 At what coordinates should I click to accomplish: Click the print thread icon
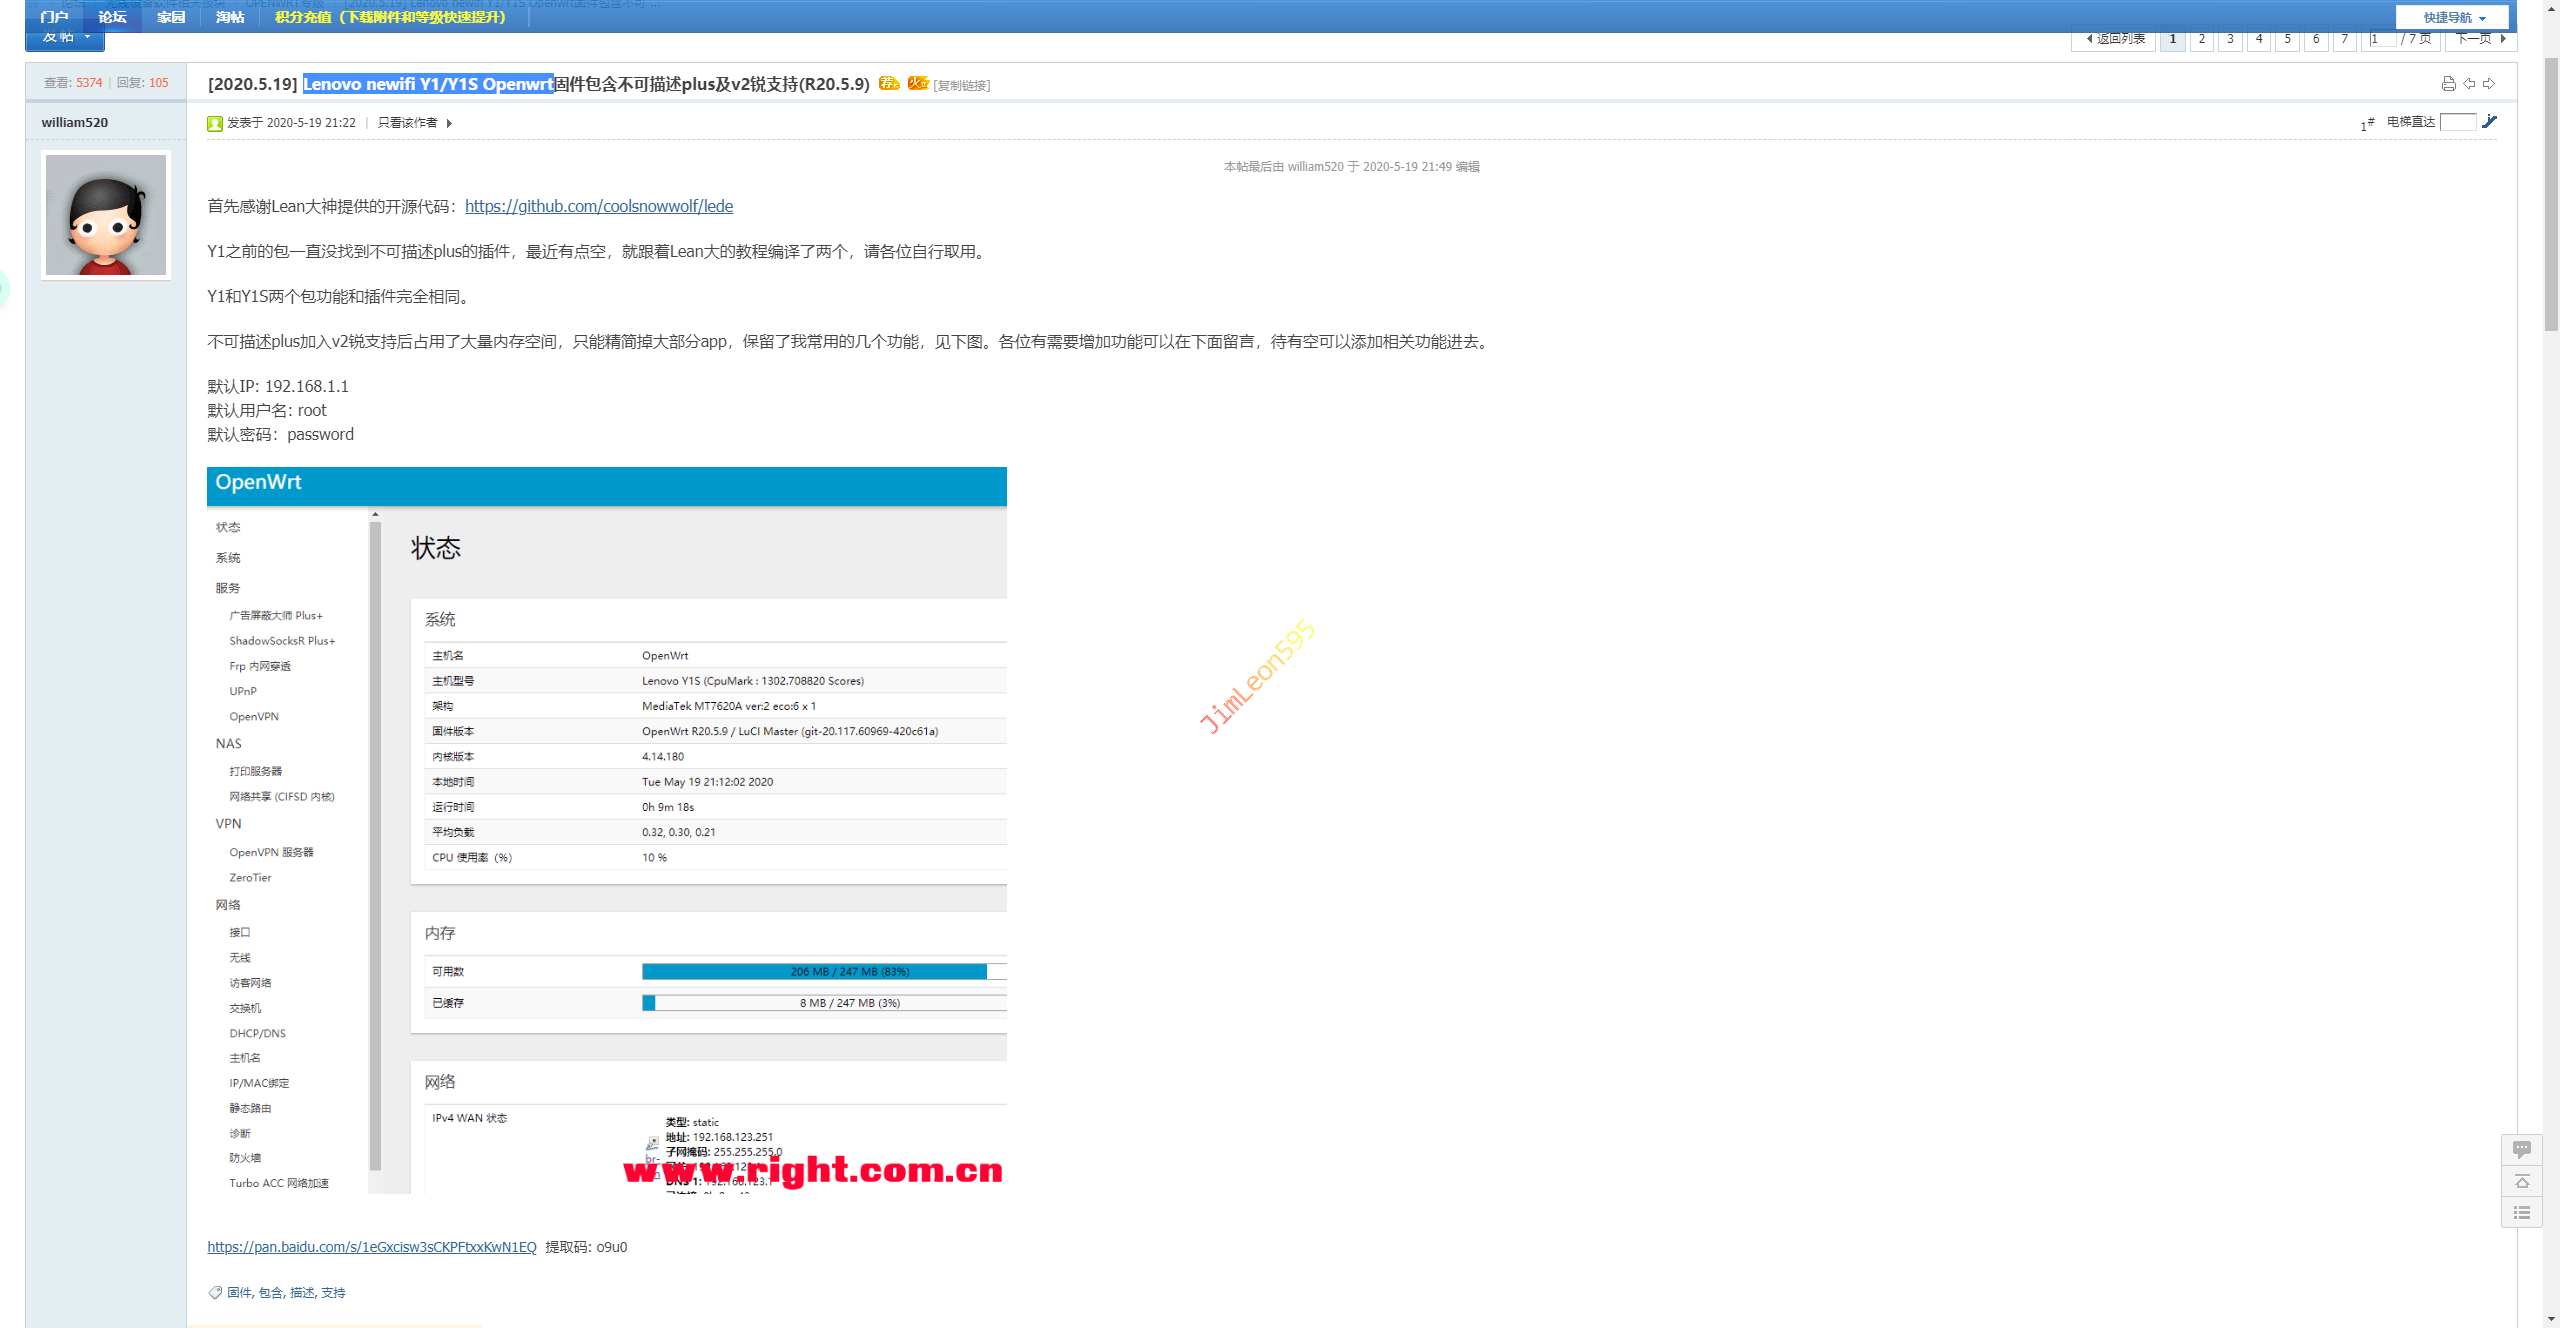pyautogui.click(x=2448, y=84)
